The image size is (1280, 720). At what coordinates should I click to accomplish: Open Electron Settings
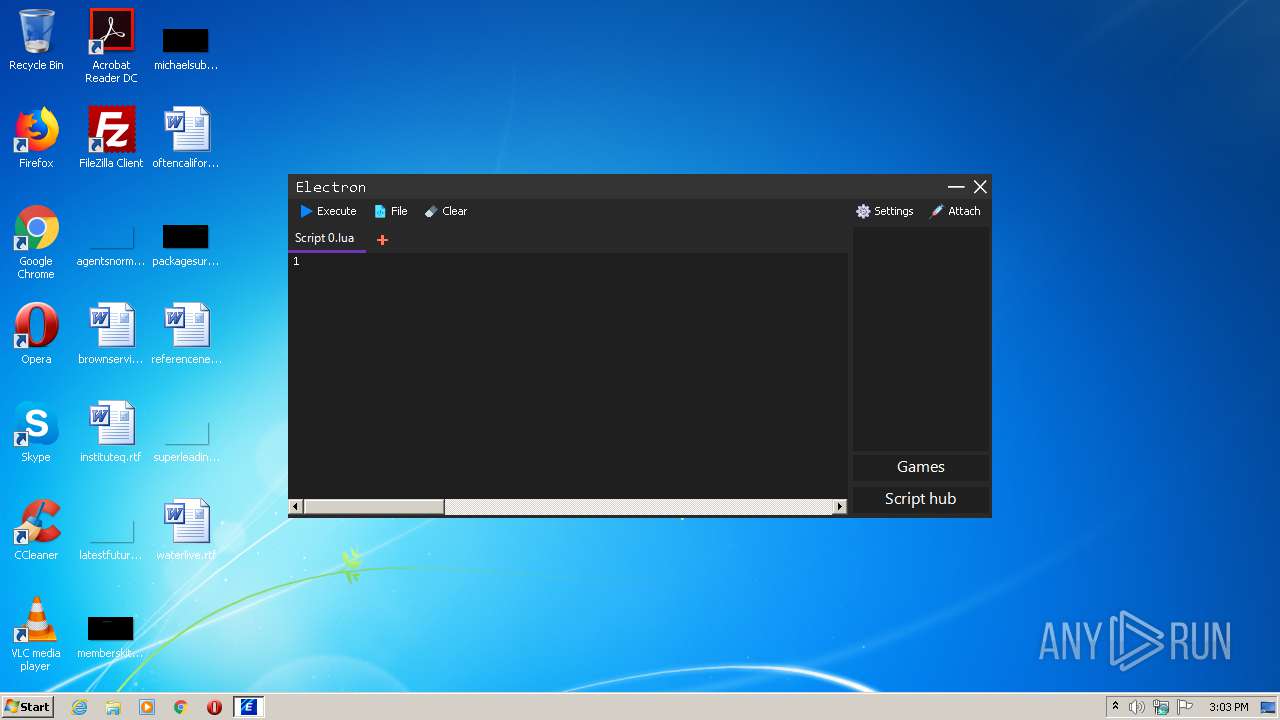(885, 211)
